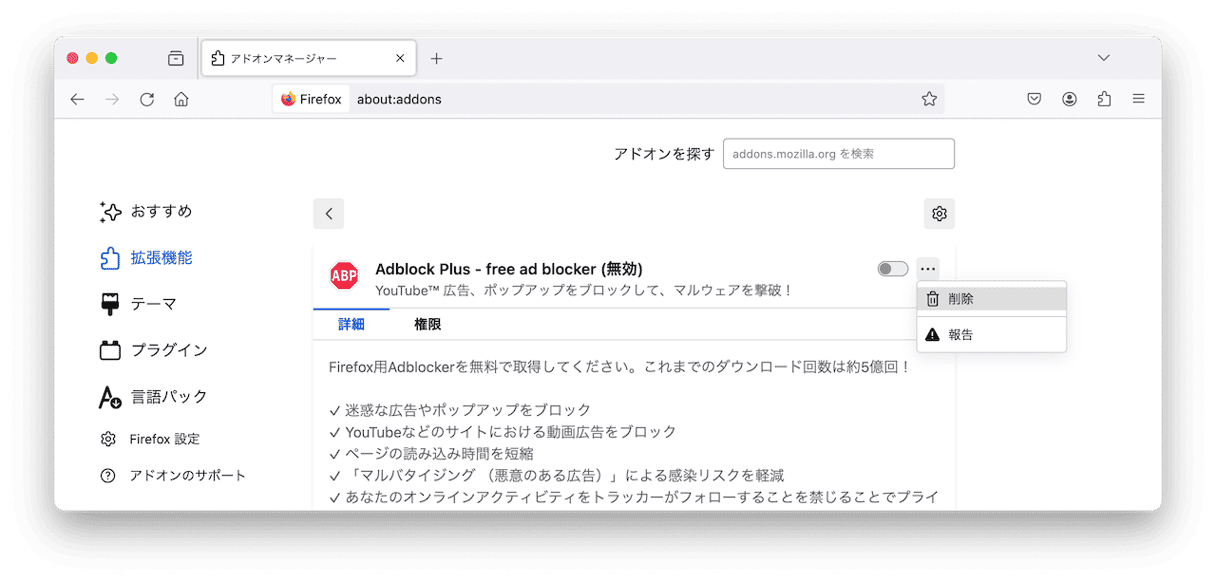The image size is (1216, 582).
Task: Open a new tab with plus button
Action: tap(436, 58)
